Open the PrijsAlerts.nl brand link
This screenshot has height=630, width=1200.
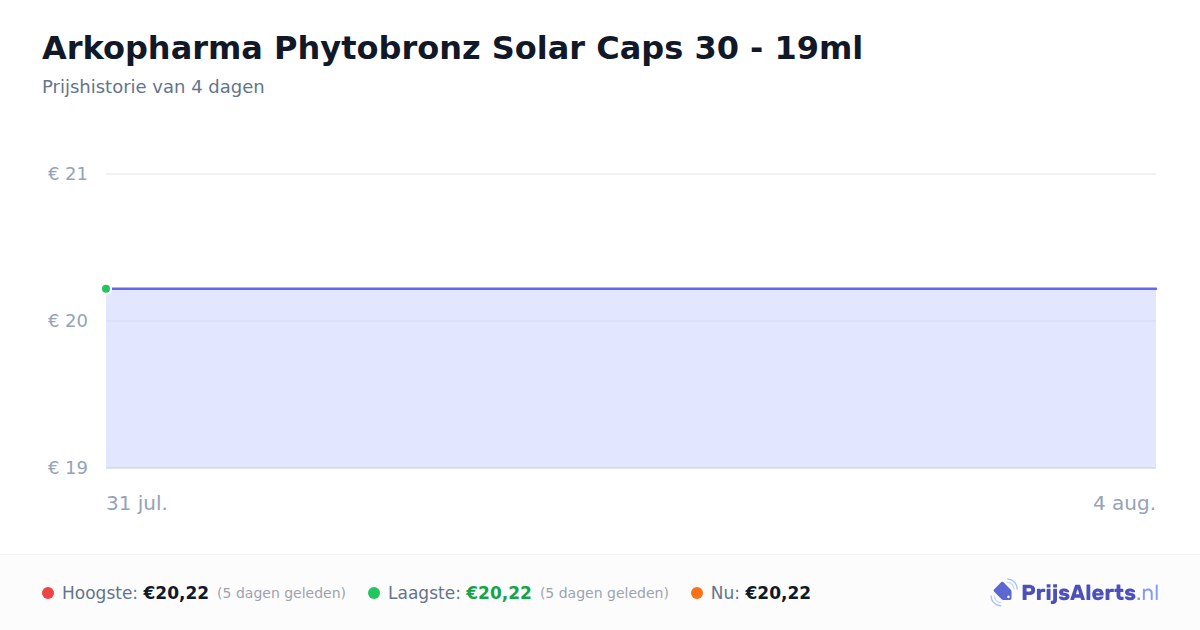tap(1074, 593)
